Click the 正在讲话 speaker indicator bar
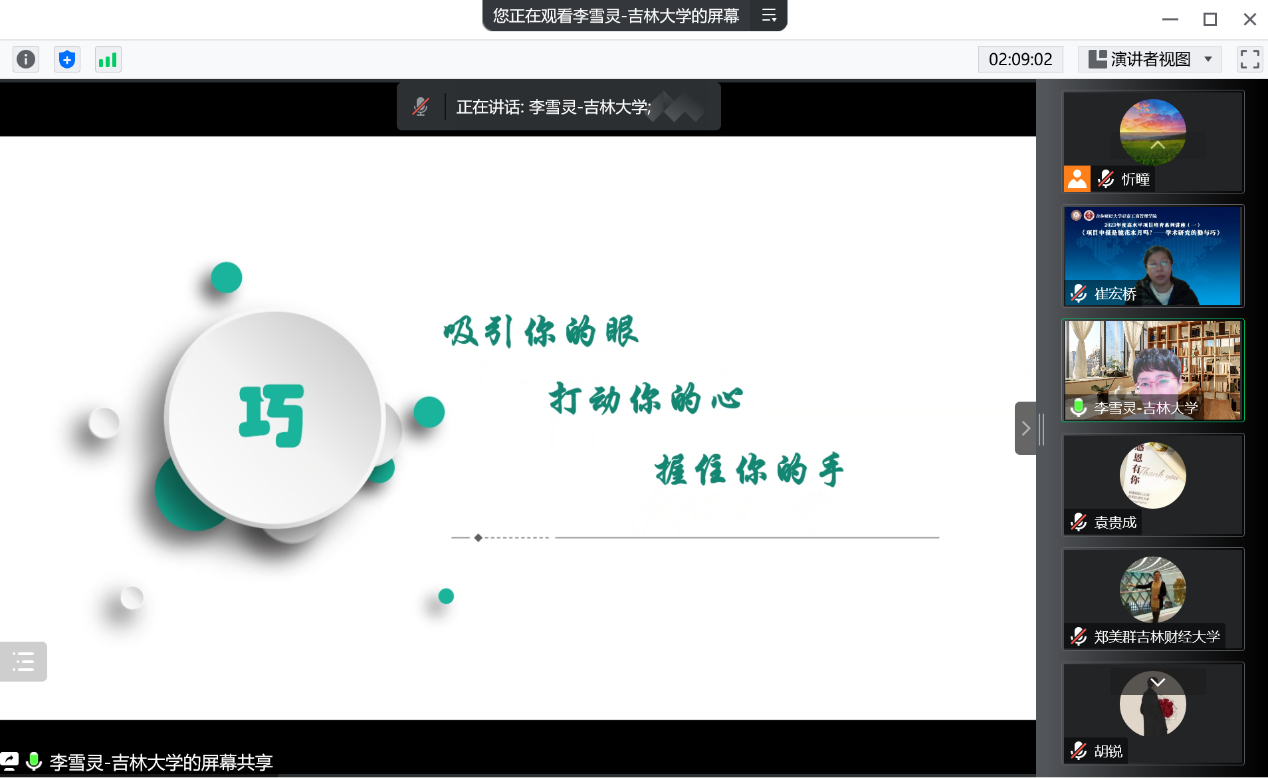 click(x=558, y=107)
